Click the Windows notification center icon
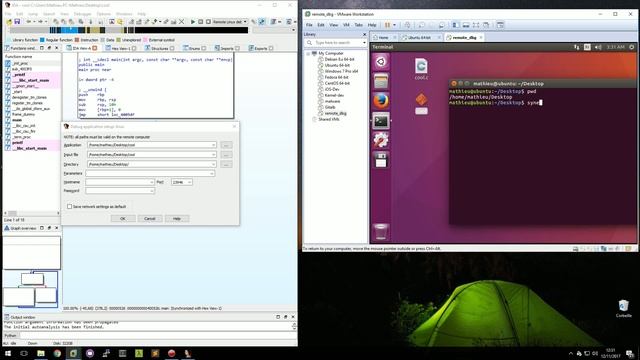Image resolution: width=640 pixels, height=360 pixels. [630, 353]
